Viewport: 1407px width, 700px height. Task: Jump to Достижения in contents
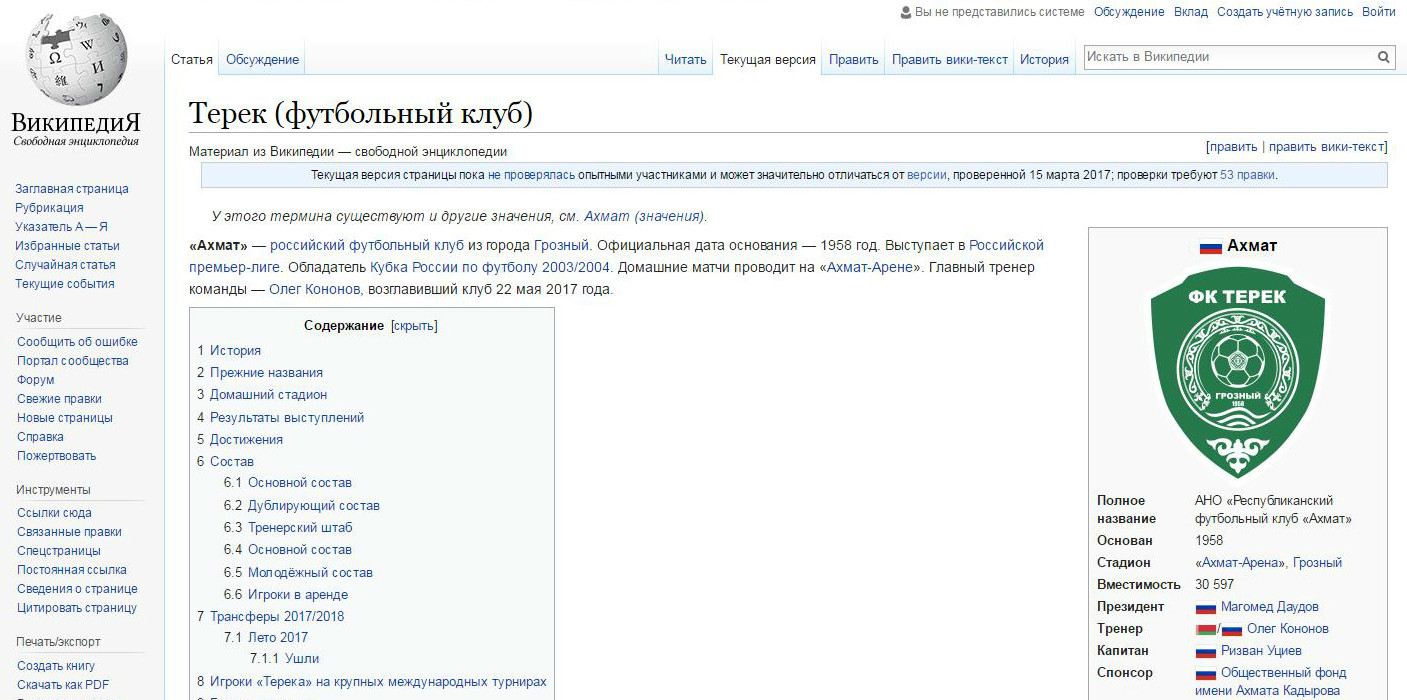tap(246, 440)
